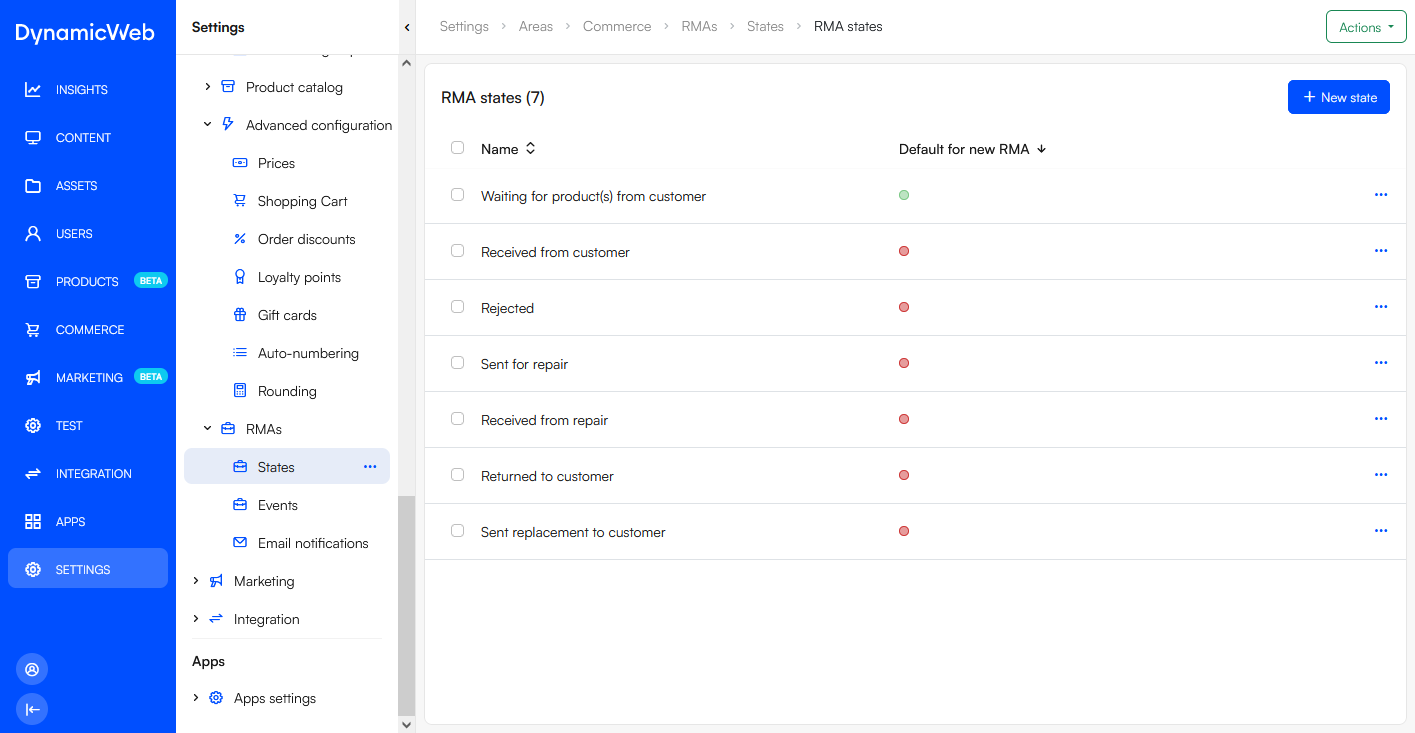This screenshot has width=1415, height=733.
Task: Click the Test gear icon
Action: coord(33,426)
